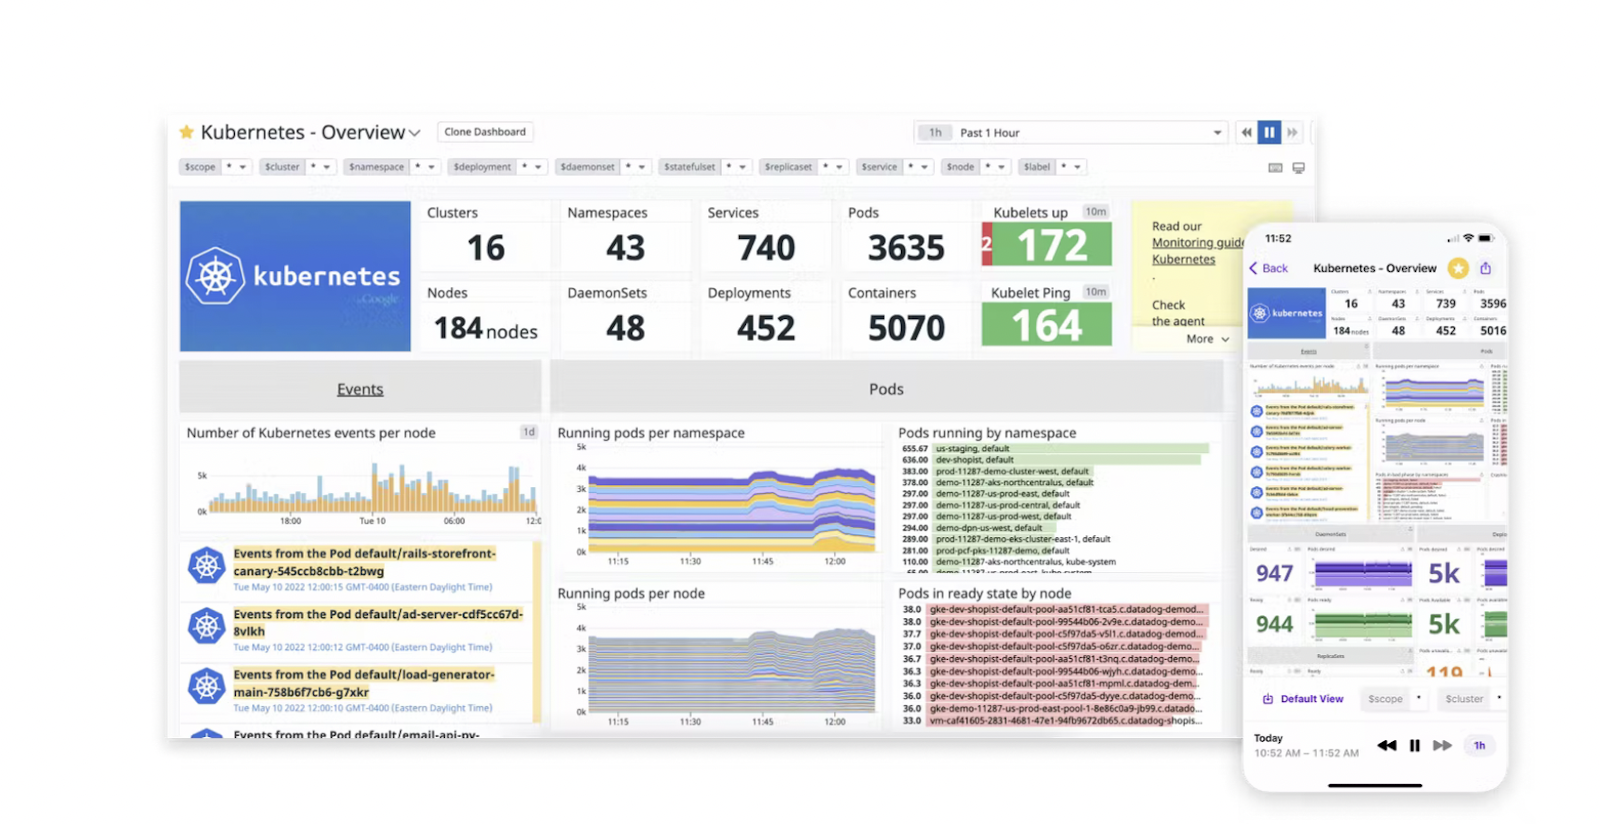This screenshot has width=1600, height=824.
Task: Click the Clusters count 16
Action: point(486,247)
